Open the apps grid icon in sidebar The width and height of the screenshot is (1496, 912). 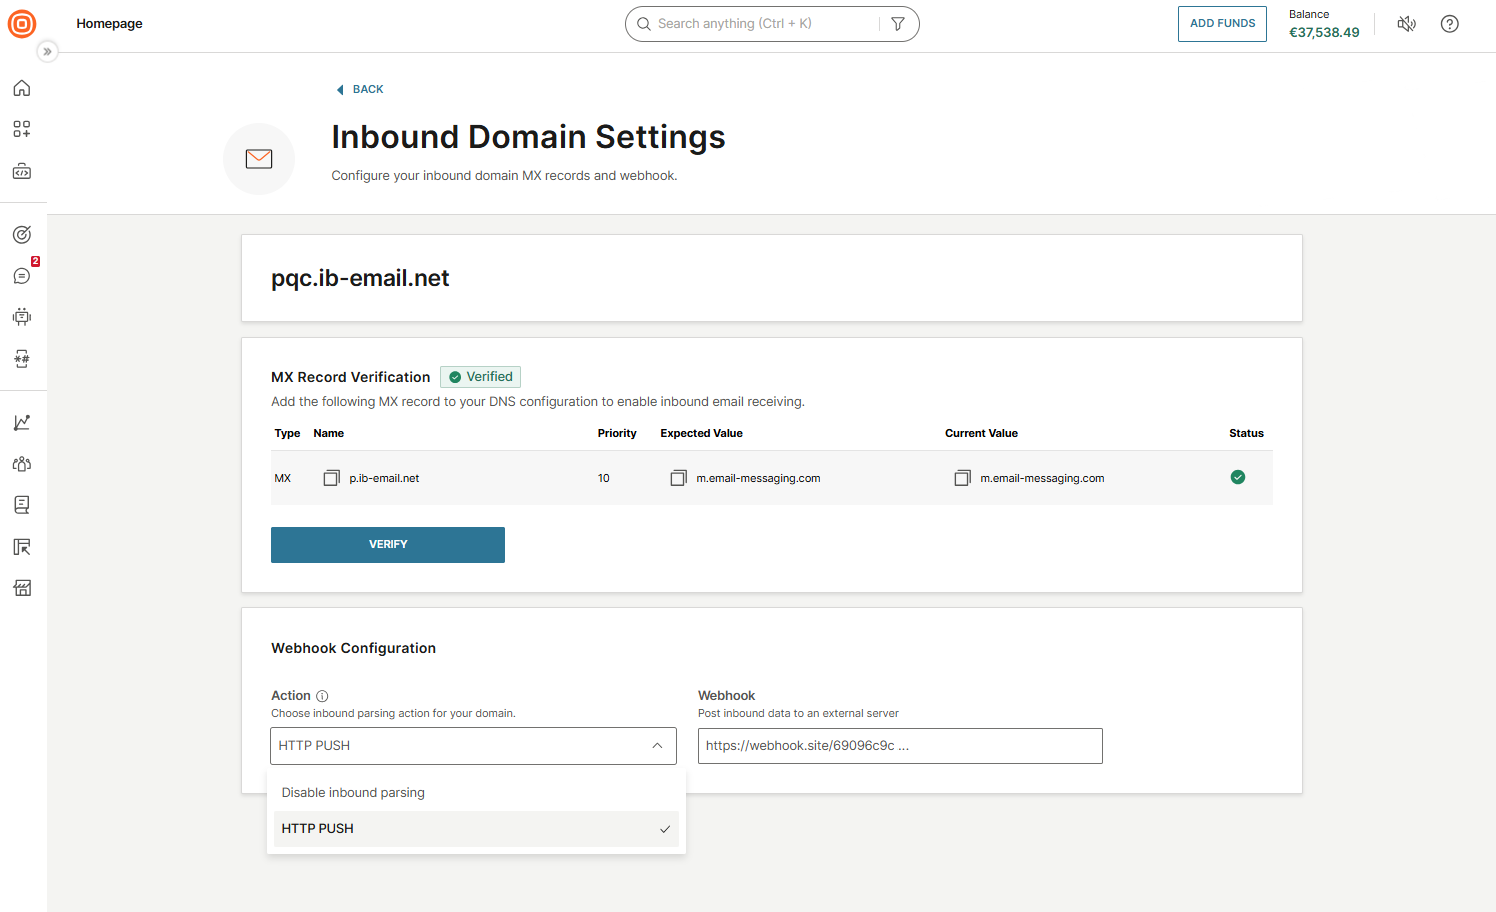click(22, 129)
